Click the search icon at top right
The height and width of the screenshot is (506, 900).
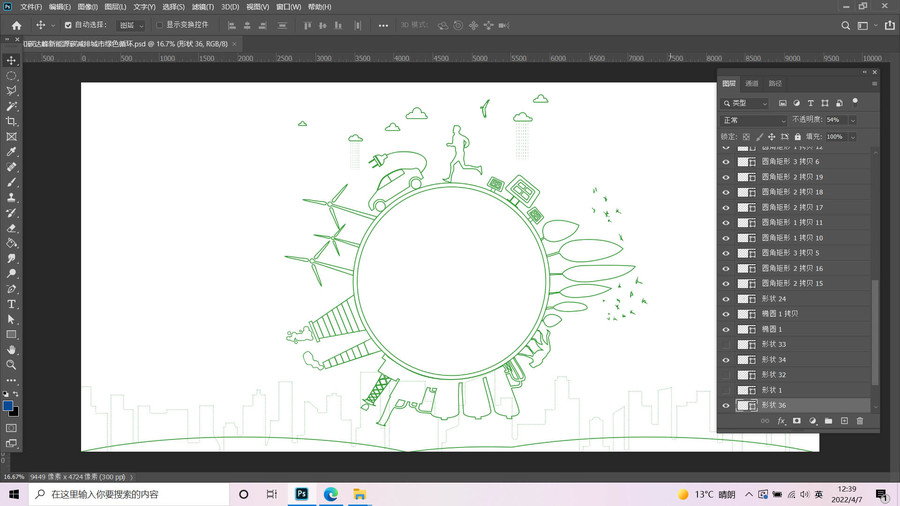coord(845,25)
